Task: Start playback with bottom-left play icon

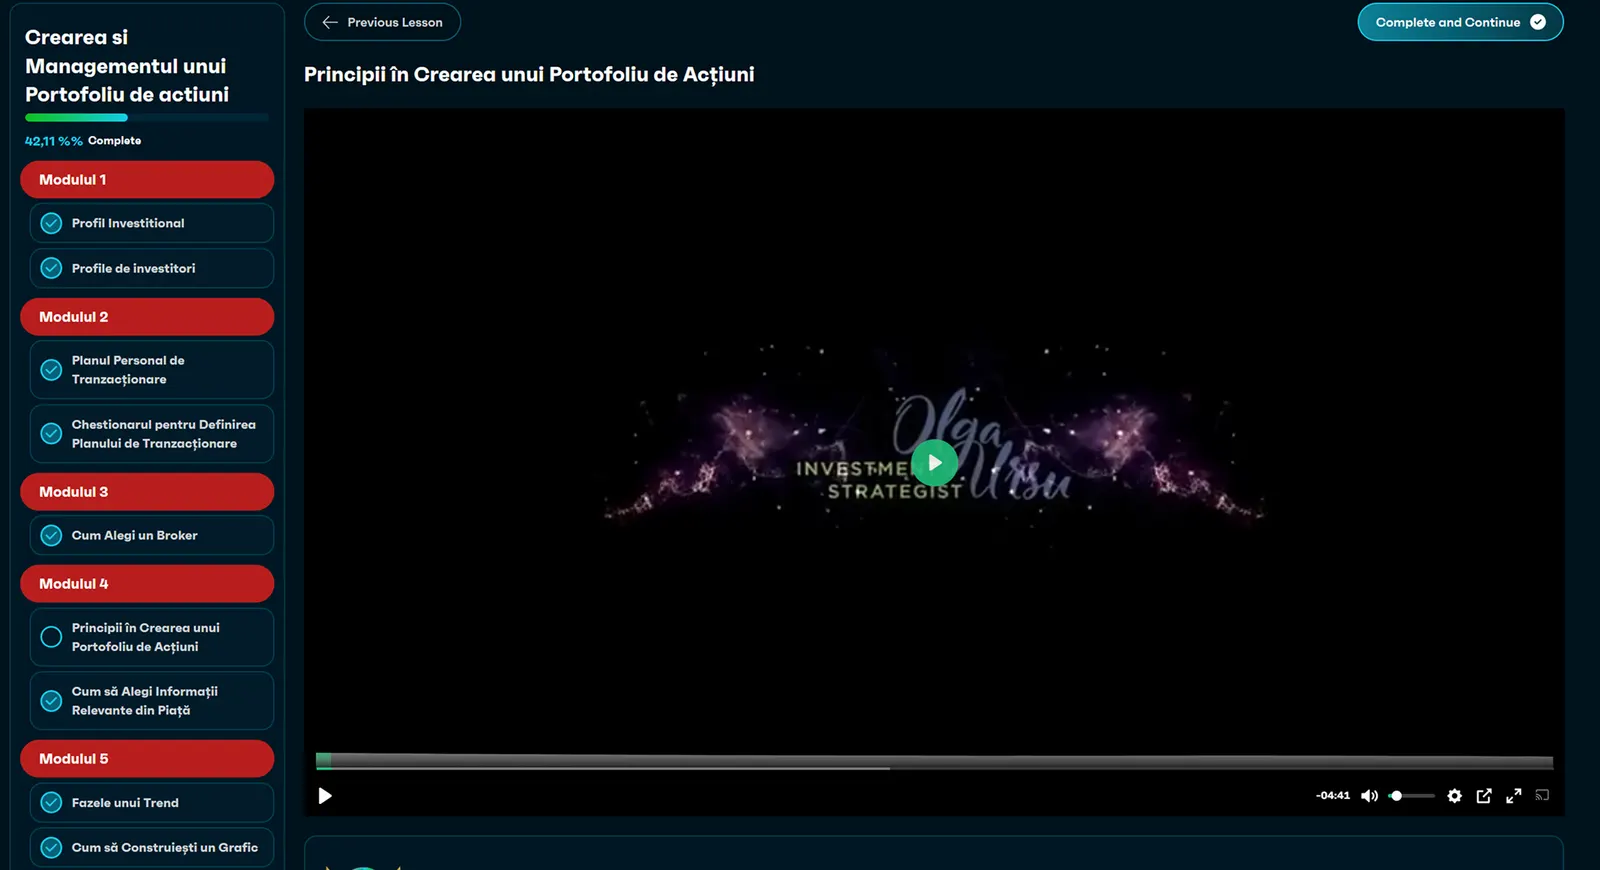Action: point(325,796)
